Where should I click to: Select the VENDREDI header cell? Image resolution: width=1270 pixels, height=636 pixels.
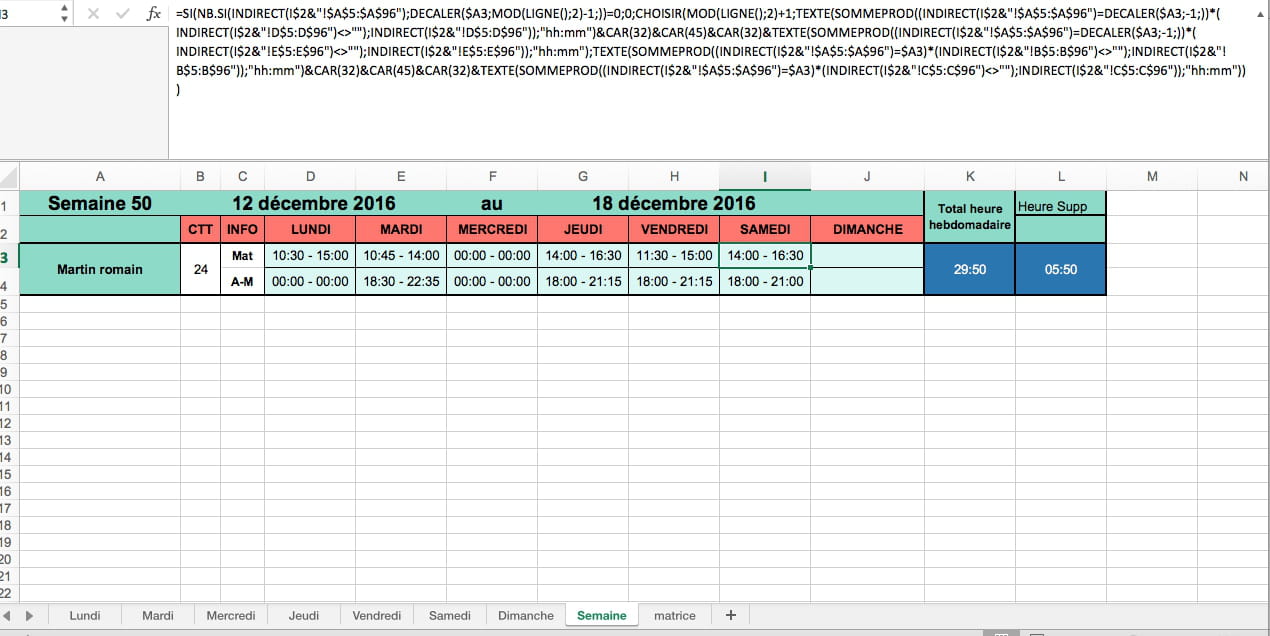pyautogui.click(x=674, y=229)
